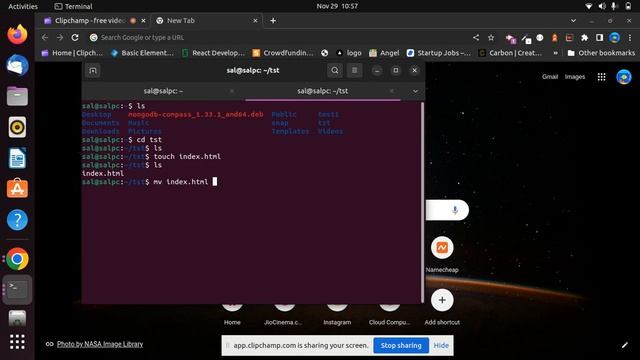Open Ubuntu Software store from dock

click(x=17, y=189)
